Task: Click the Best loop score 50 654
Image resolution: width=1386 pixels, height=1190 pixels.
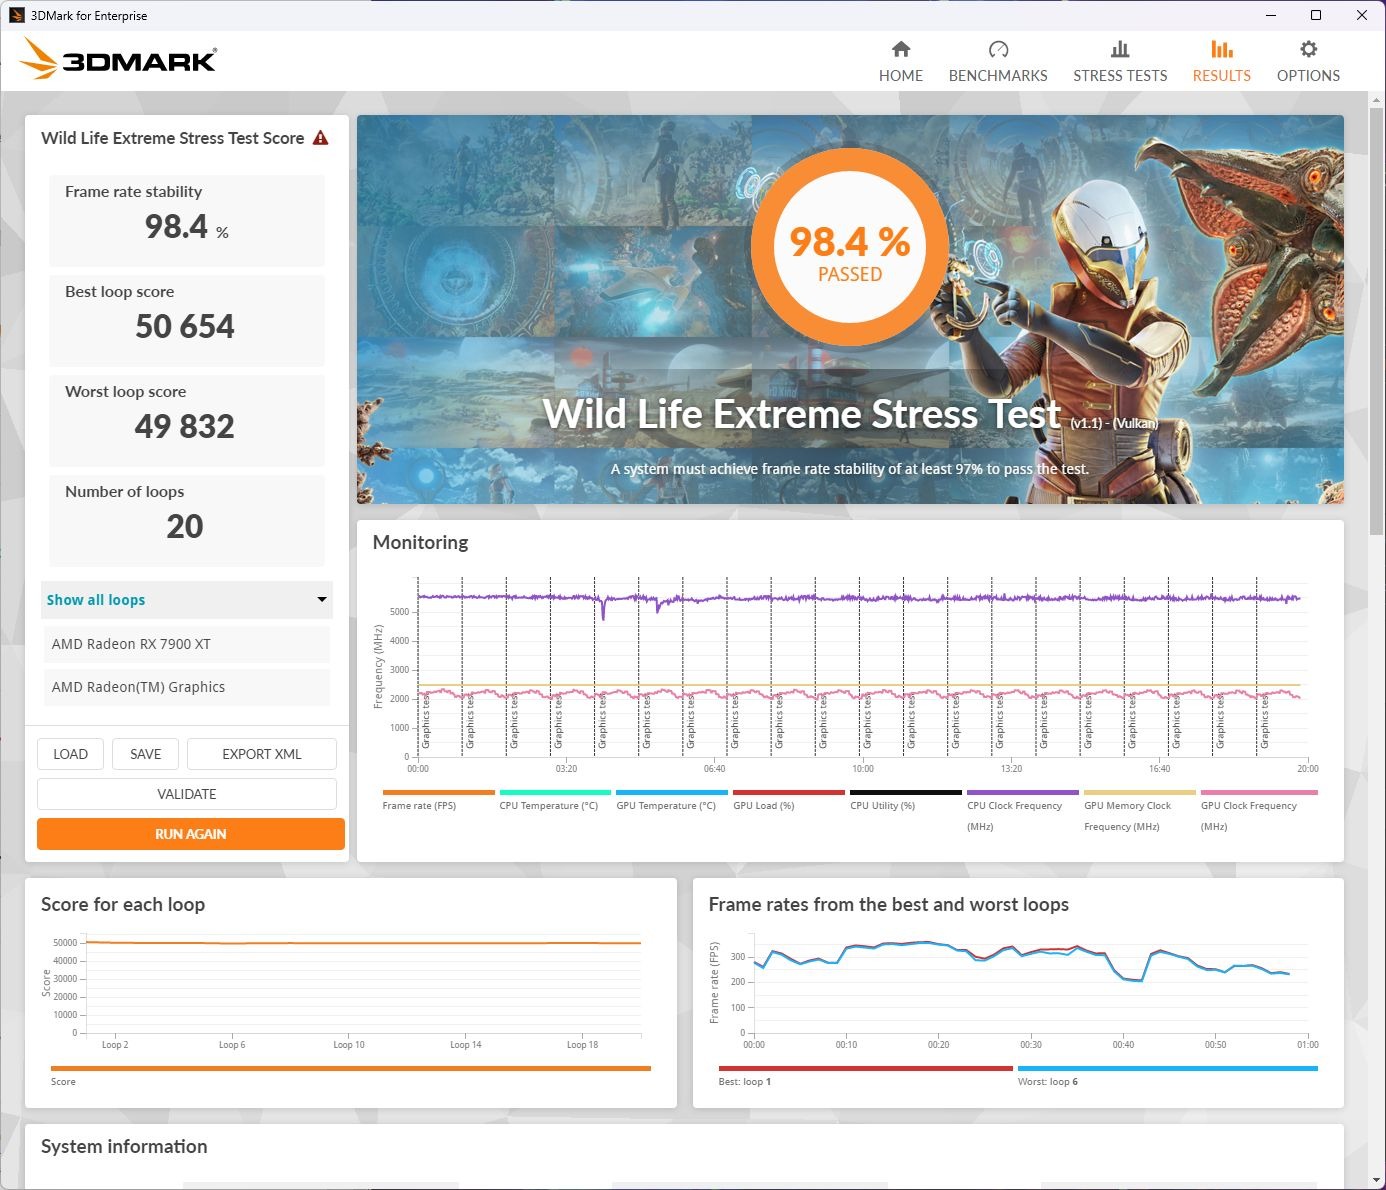Action: [x=185, y=327]
